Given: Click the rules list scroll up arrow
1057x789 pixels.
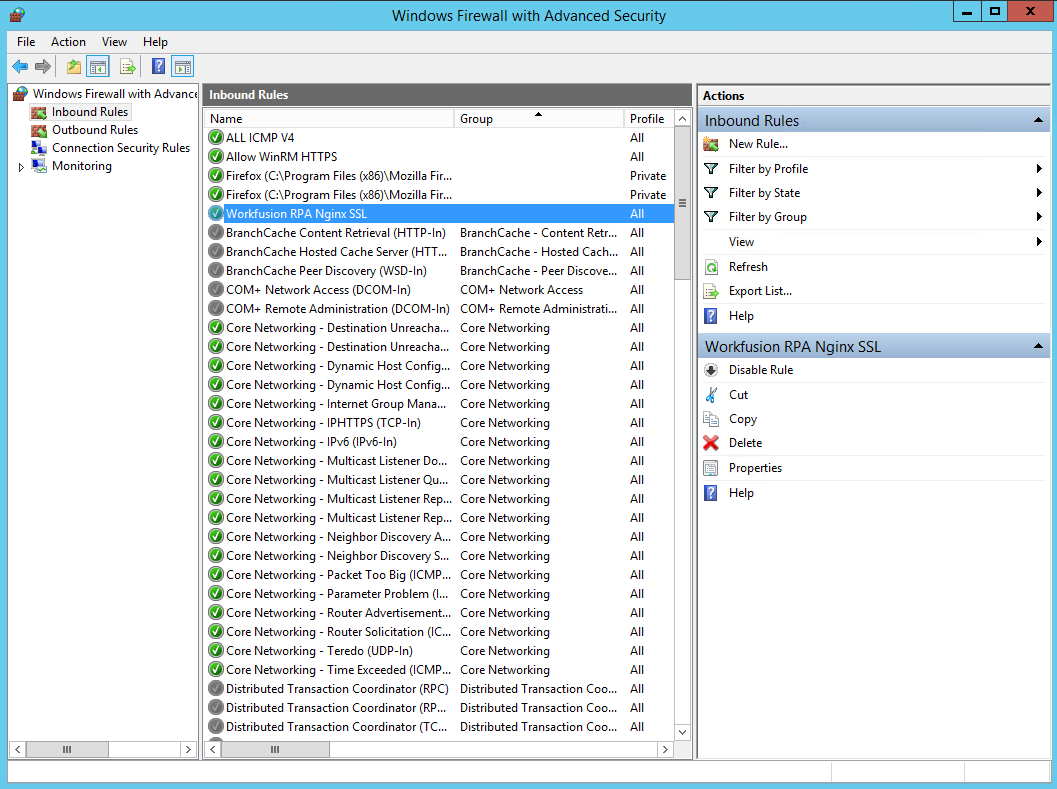Looking at the screenshot, I should 682,119.
